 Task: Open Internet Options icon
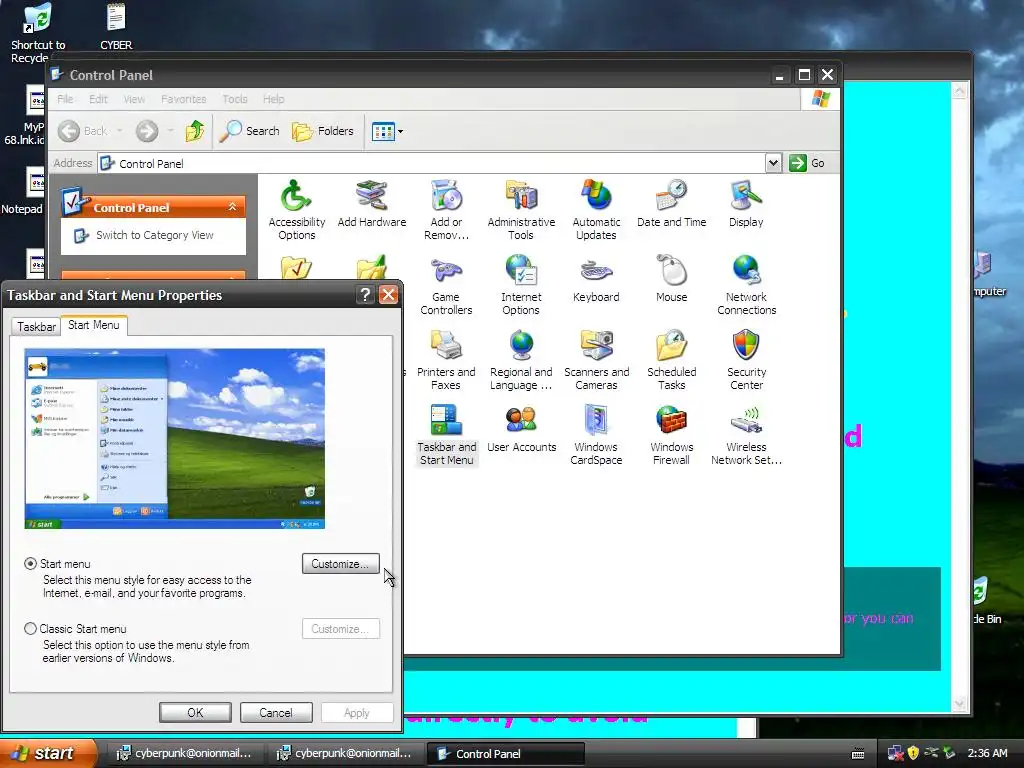[521, 285]
